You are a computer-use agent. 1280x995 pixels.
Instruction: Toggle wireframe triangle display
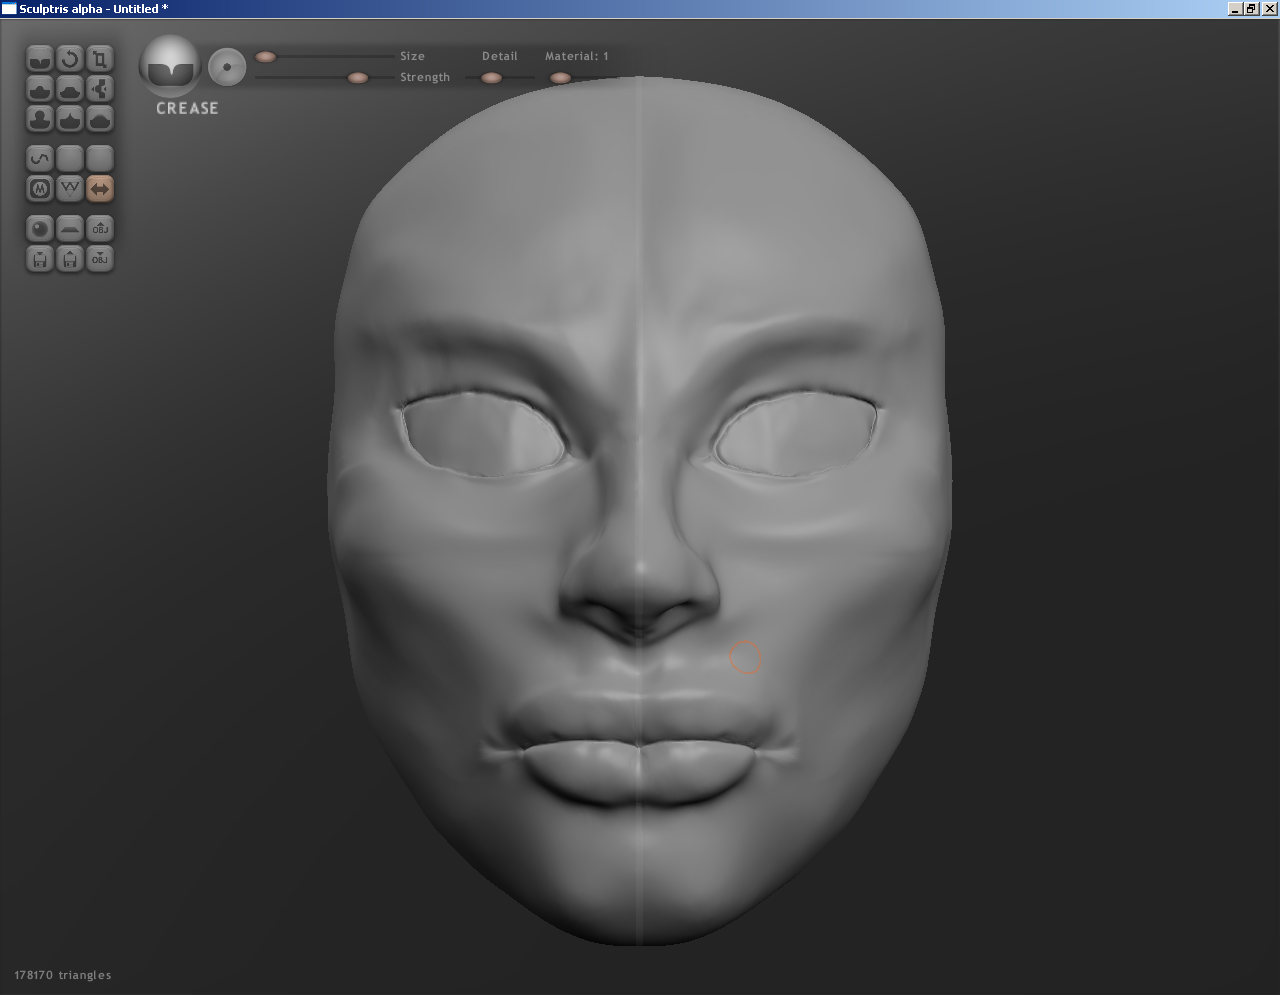(69, 188)
